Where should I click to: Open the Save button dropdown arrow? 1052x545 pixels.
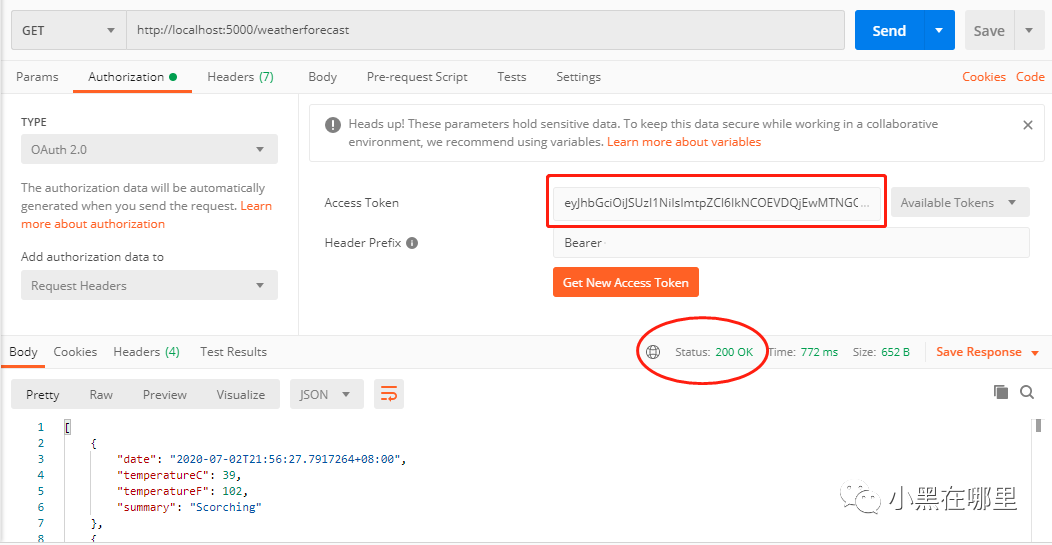coord(1029,30)
